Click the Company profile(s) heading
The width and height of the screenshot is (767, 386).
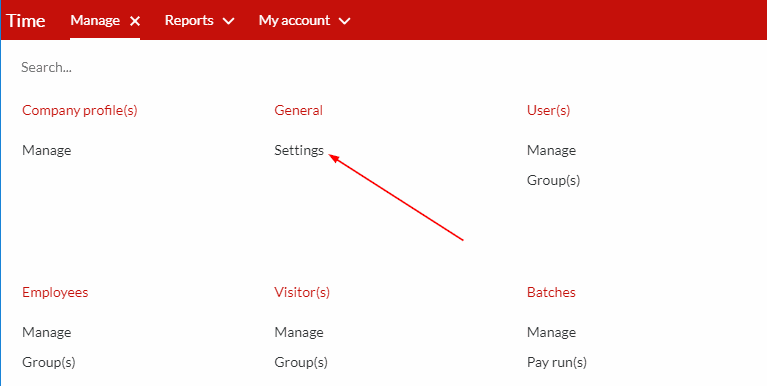tap(80, 111)
